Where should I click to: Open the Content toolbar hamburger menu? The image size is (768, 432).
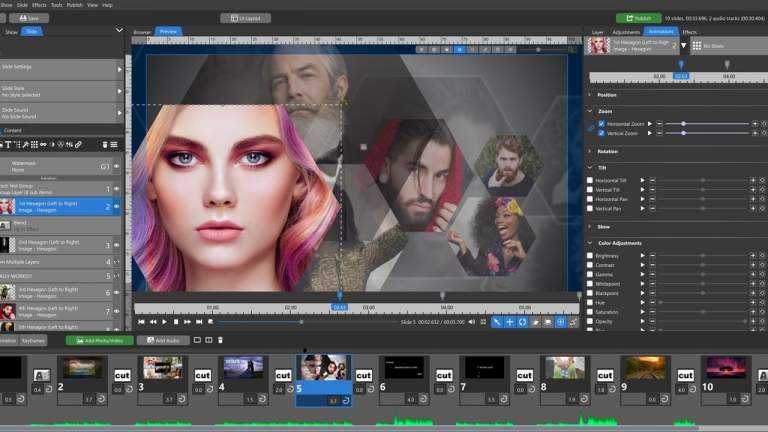pyautogui.click(x=114, y=144)
